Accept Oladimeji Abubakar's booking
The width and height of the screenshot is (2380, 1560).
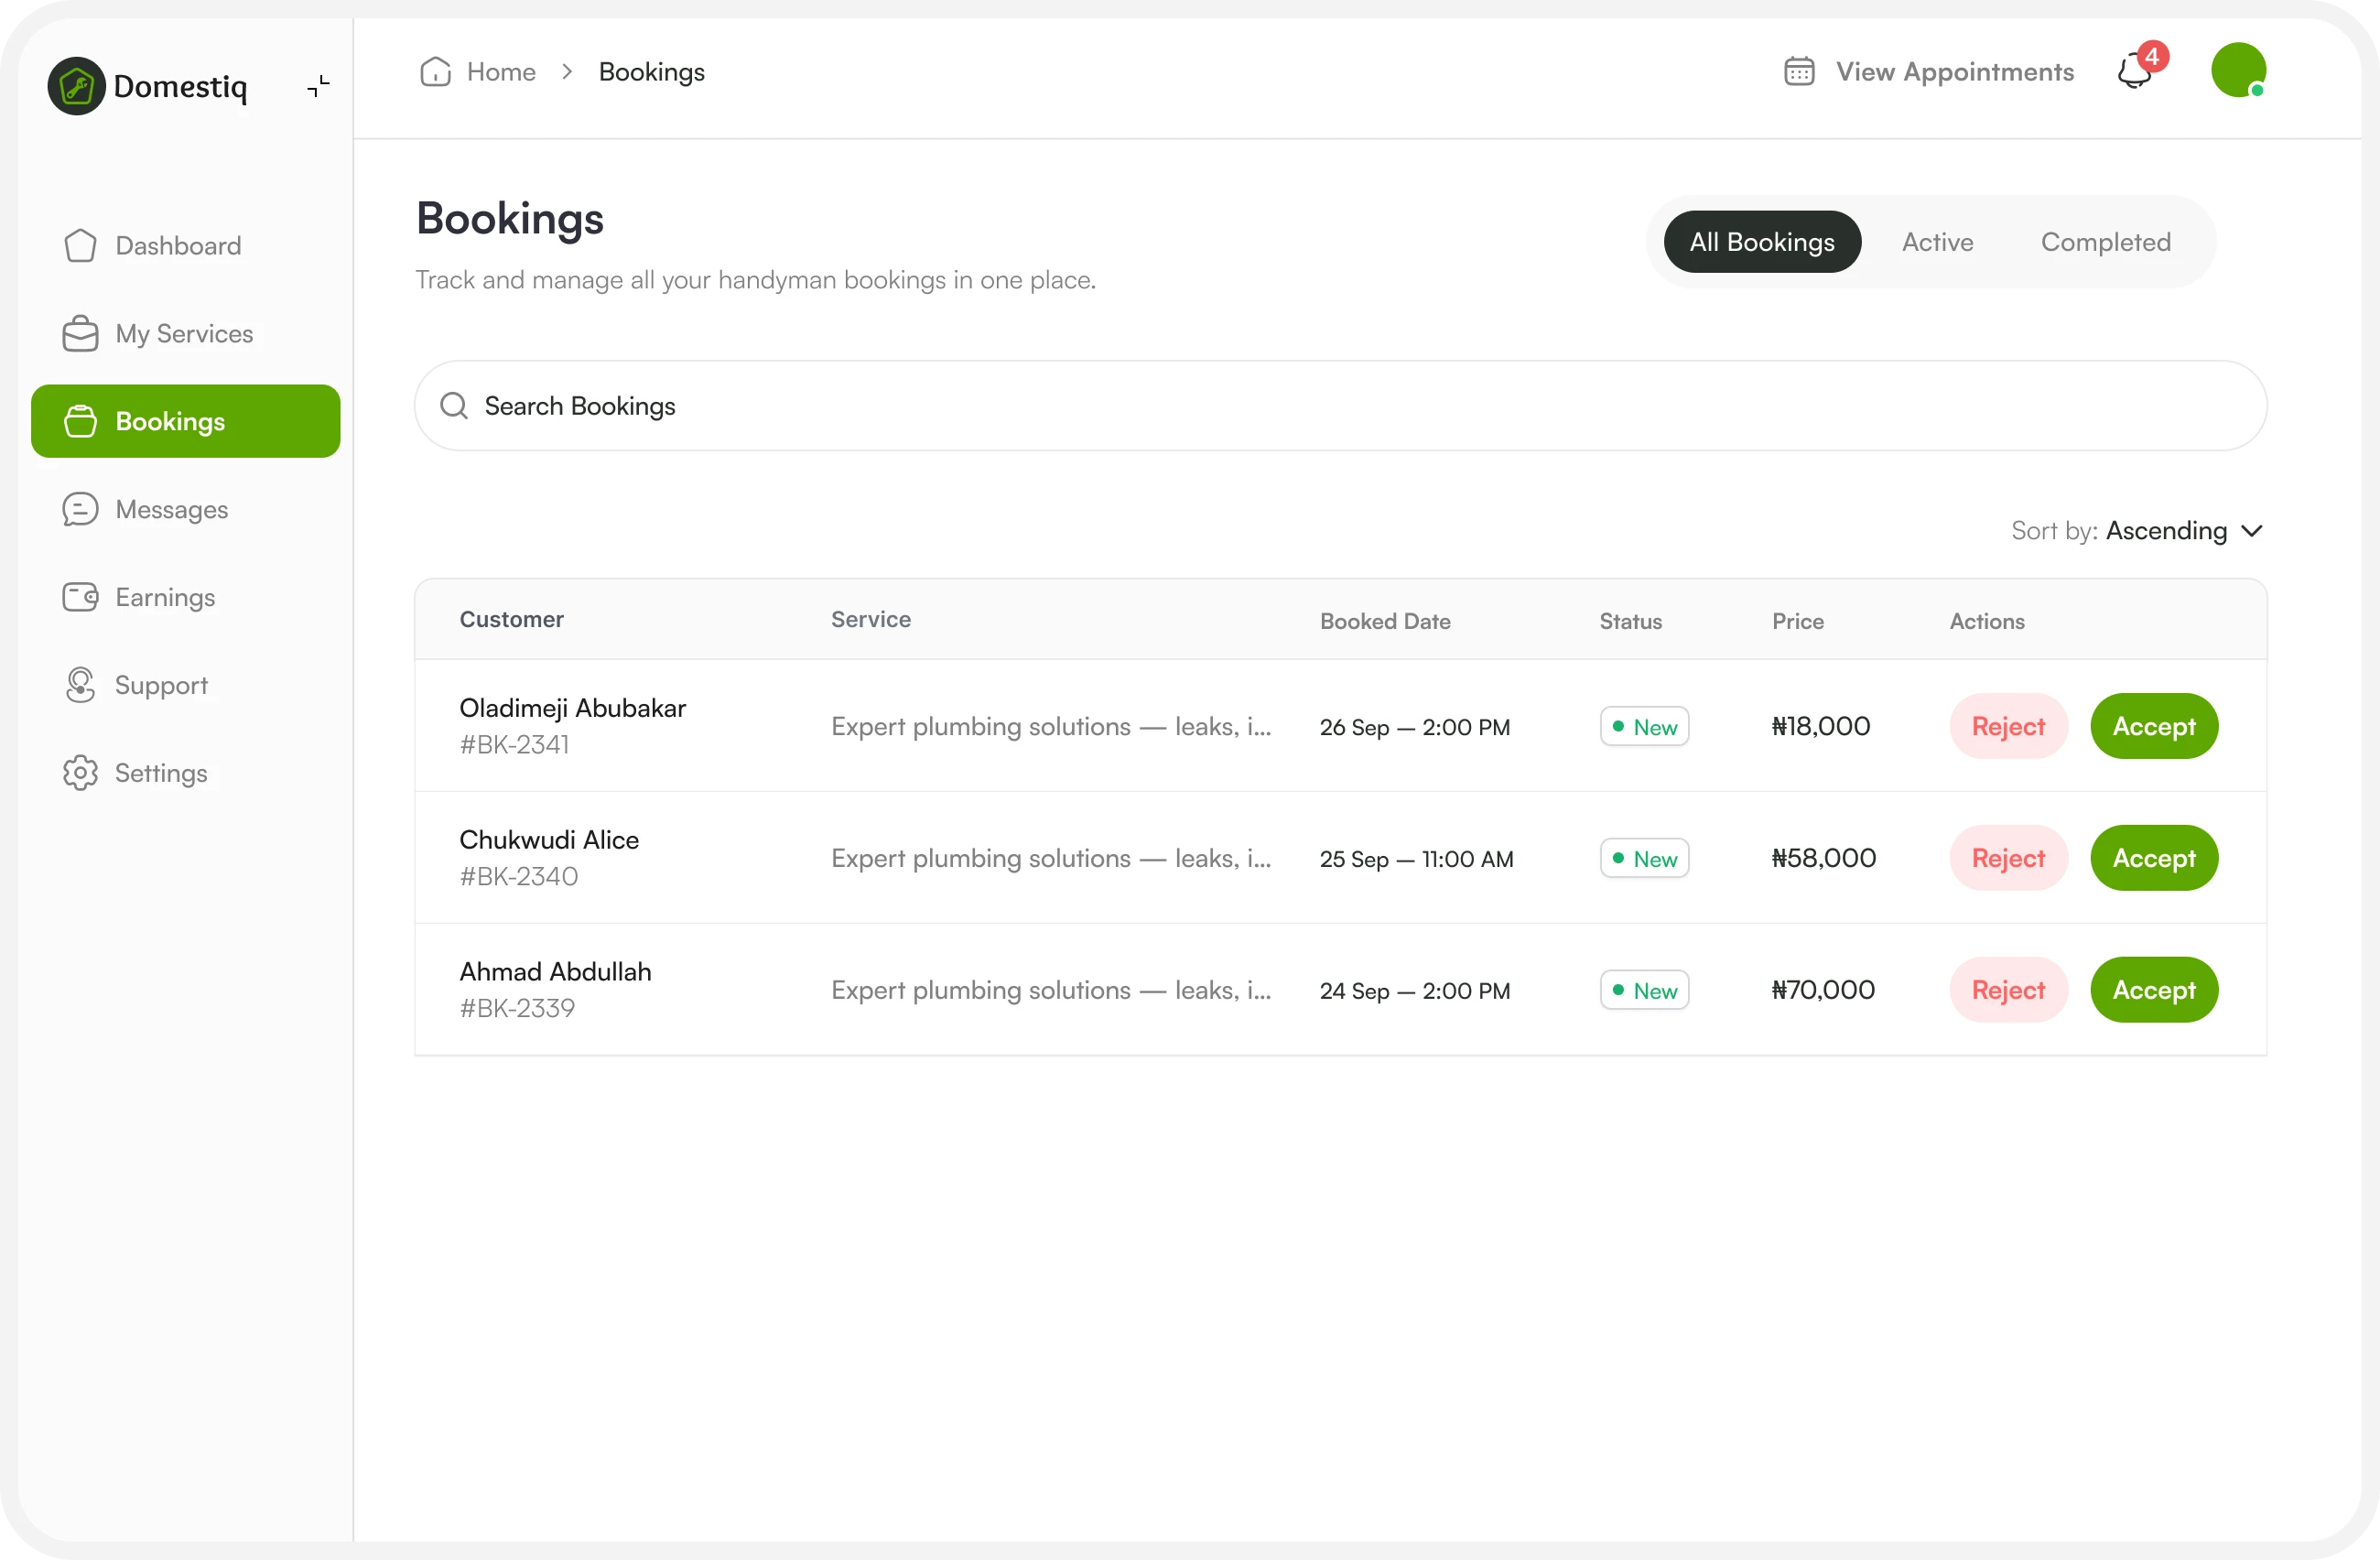tap(2153, 726)
